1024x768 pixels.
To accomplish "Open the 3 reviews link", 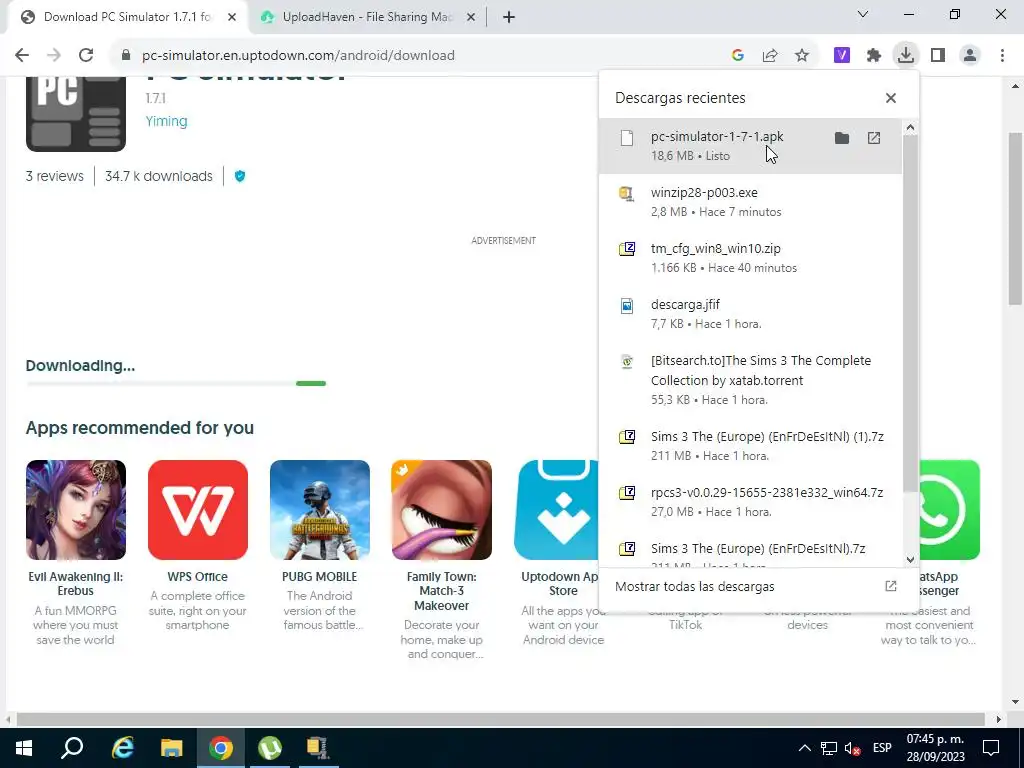I will click(x=55, y=176).
